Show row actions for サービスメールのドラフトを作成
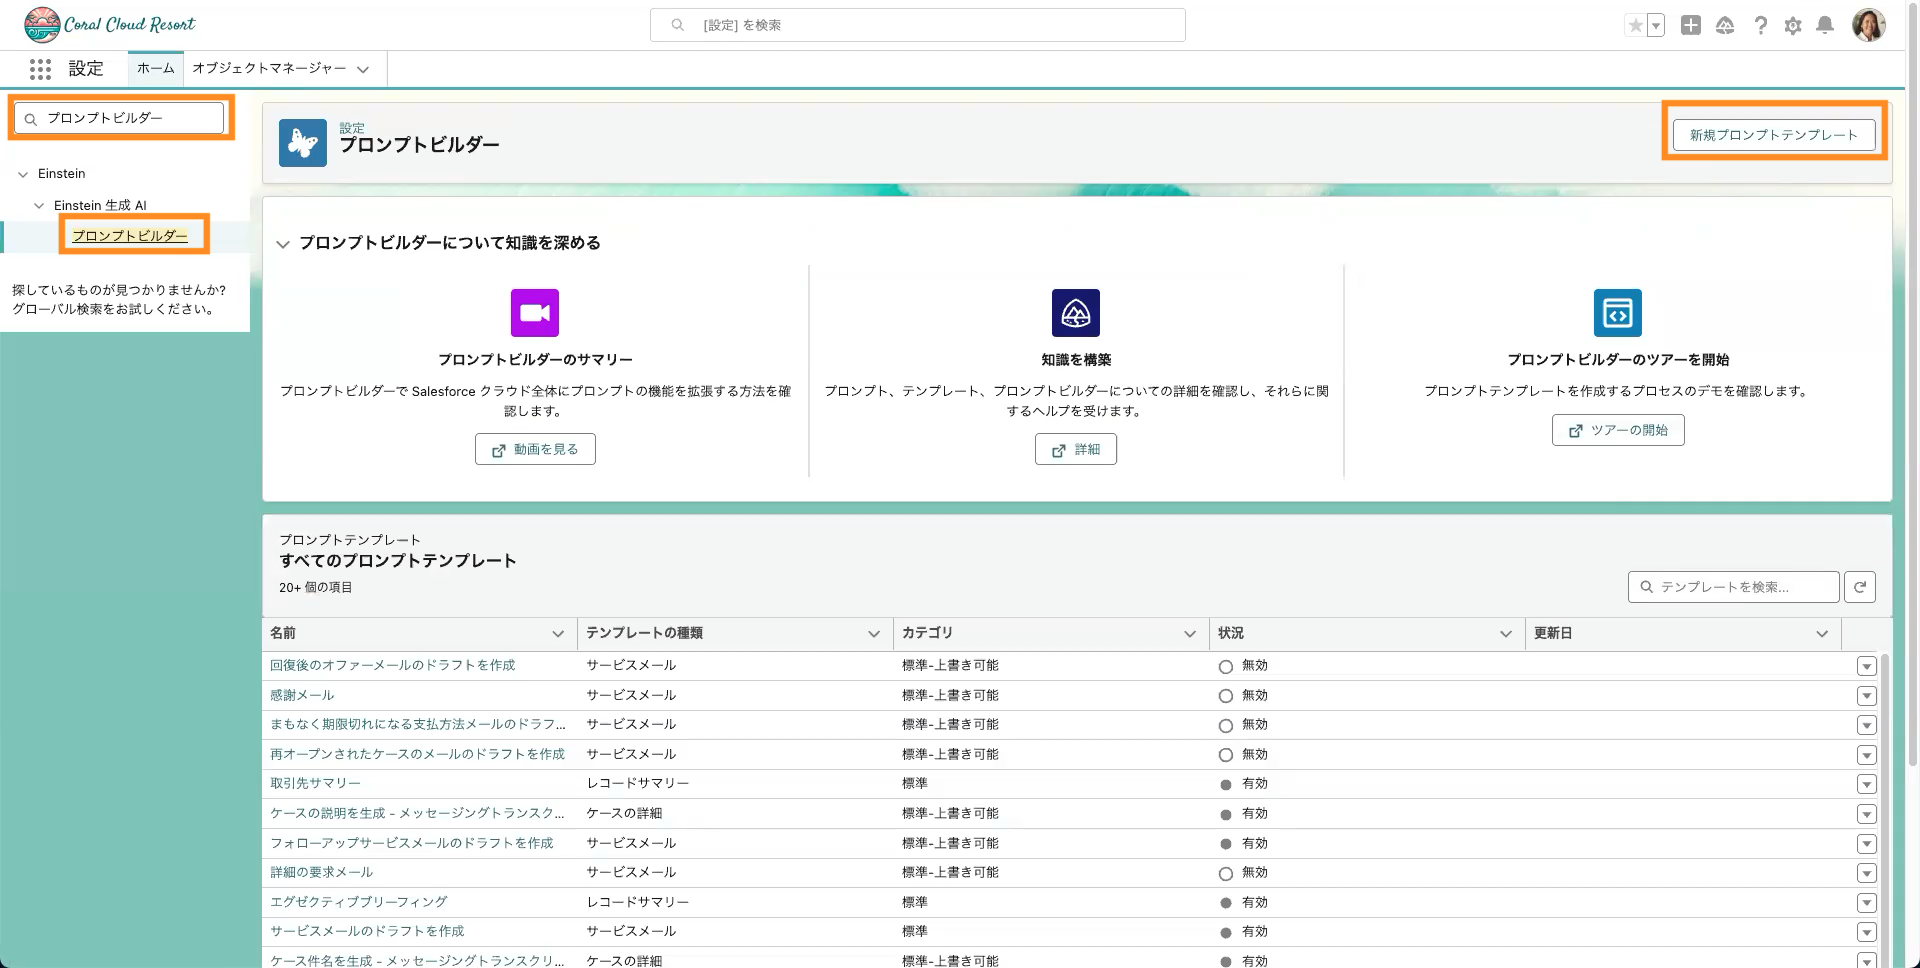This screenshot has width=1920, height=968. coord(1866,932)
